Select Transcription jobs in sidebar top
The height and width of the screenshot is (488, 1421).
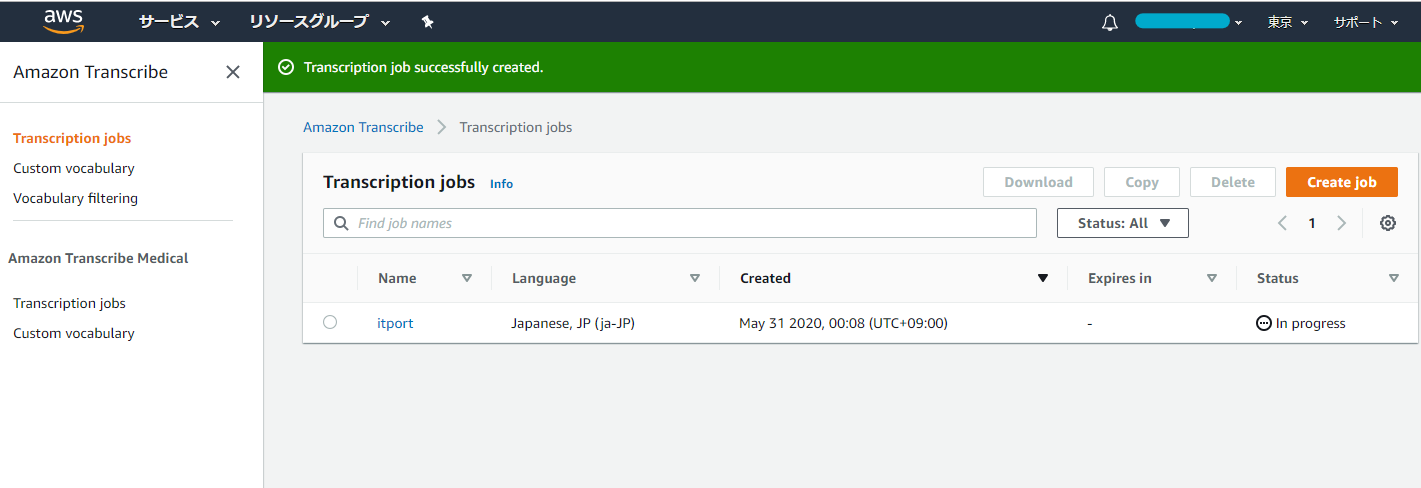pos(72,138)
